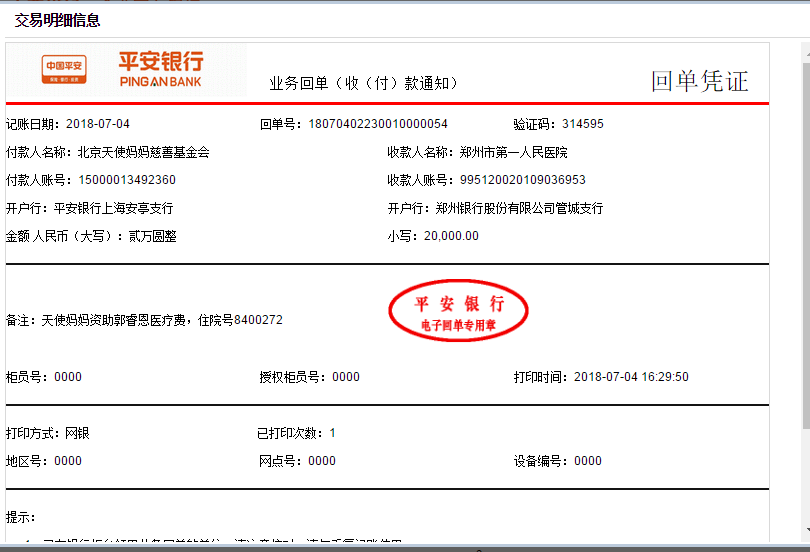Screen dimensions: 810x552
Task: Select the numeric amount 20,000.00
Action: pyautogui.click(x=451, y=236)
